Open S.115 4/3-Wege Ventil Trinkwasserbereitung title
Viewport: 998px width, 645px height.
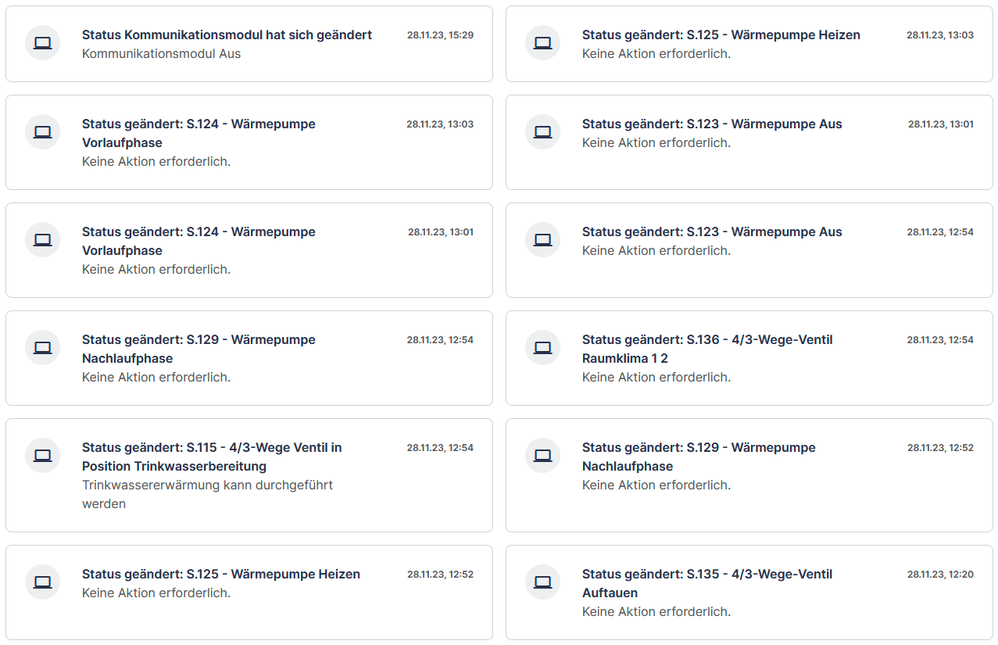(x=211, y=457)
